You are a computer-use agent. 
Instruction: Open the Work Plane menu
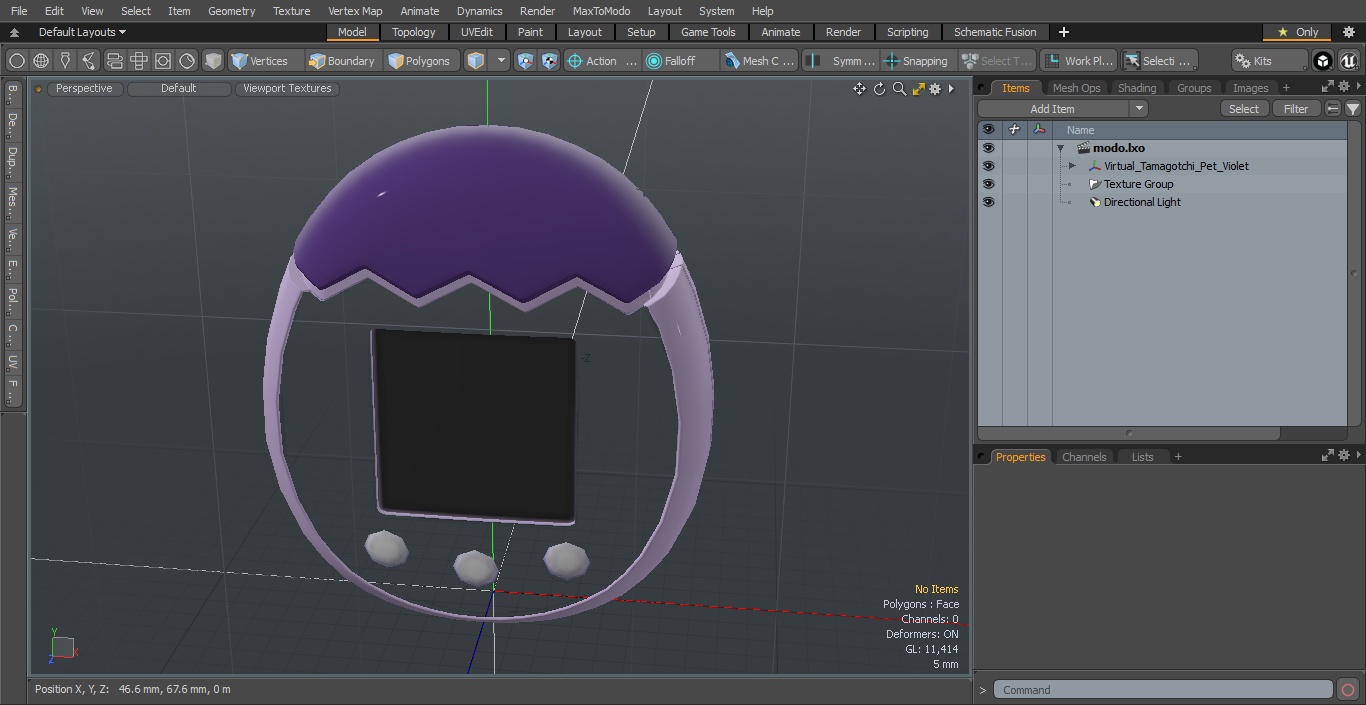1078,61
